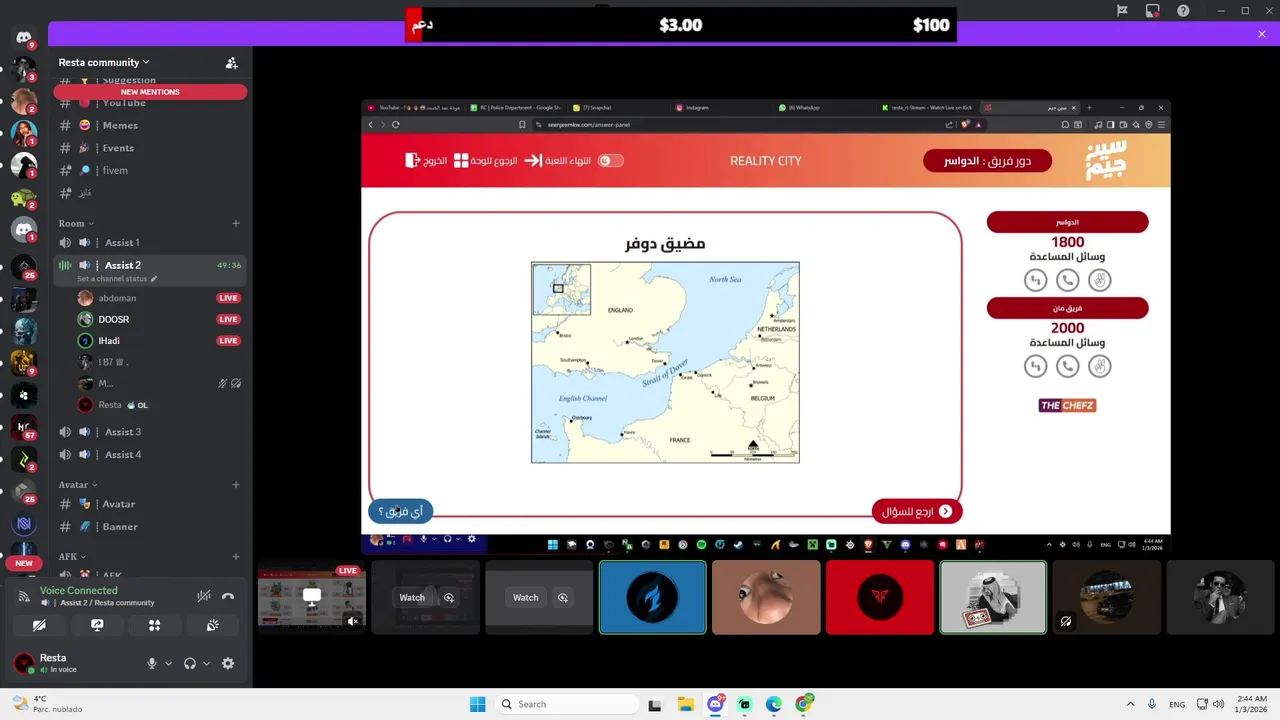The height and width of the screenshot is (720, 1280).
Task: Click the NEW MENTIONS banner
Action: click(x=150, y=92)
